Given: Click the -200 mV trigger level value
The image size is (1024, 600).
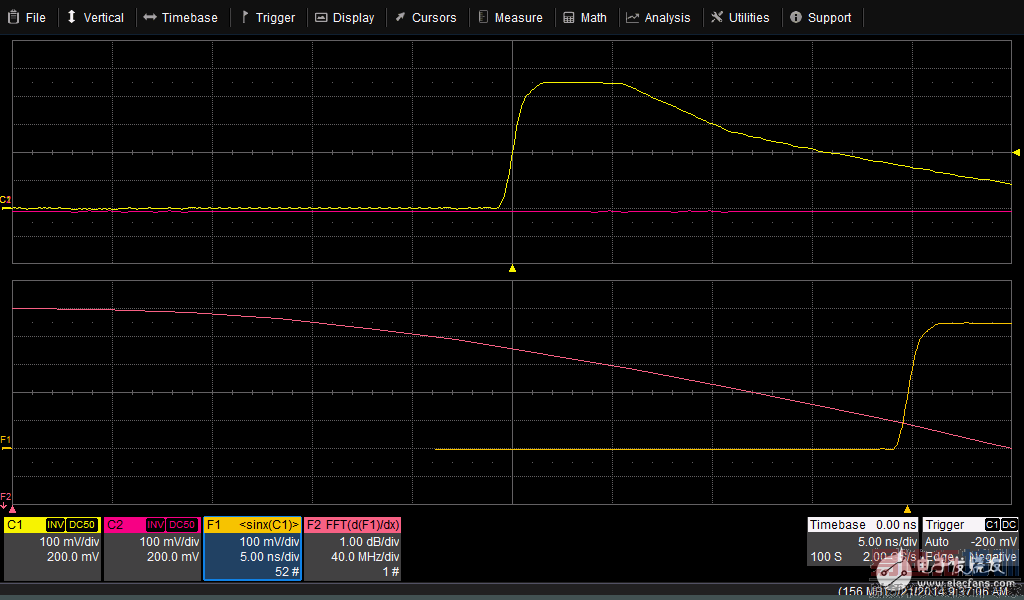Looking at the screenshot, I should coord(994,542).
